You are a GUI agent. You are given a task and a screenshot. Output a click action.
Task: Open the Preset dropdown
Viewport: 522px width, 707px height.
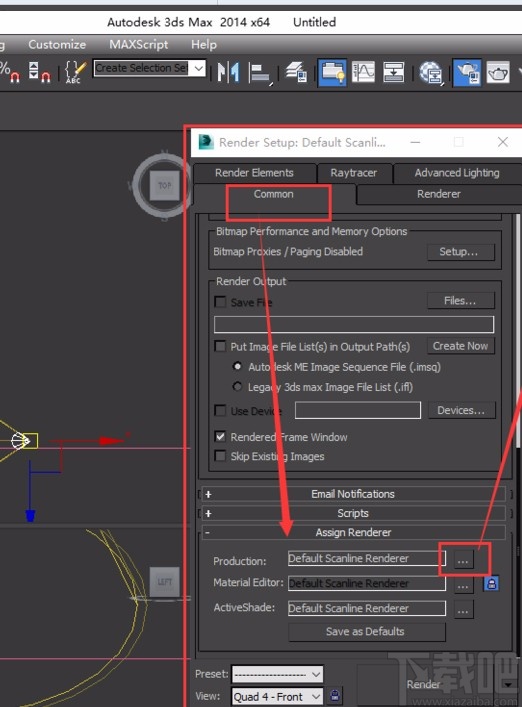[x=277, y=675]
